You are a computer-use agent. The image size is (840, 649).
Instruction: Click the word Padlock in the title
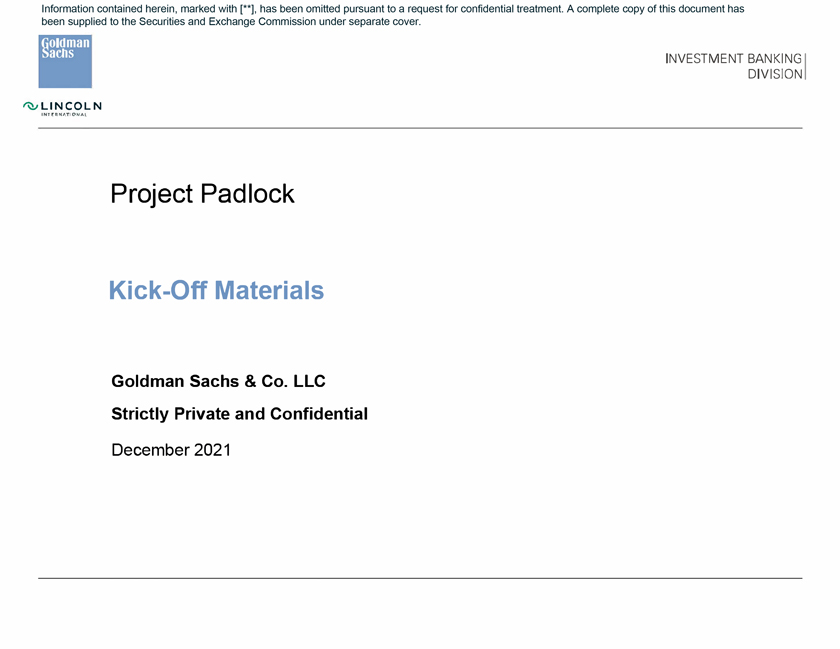coord(247,194)
